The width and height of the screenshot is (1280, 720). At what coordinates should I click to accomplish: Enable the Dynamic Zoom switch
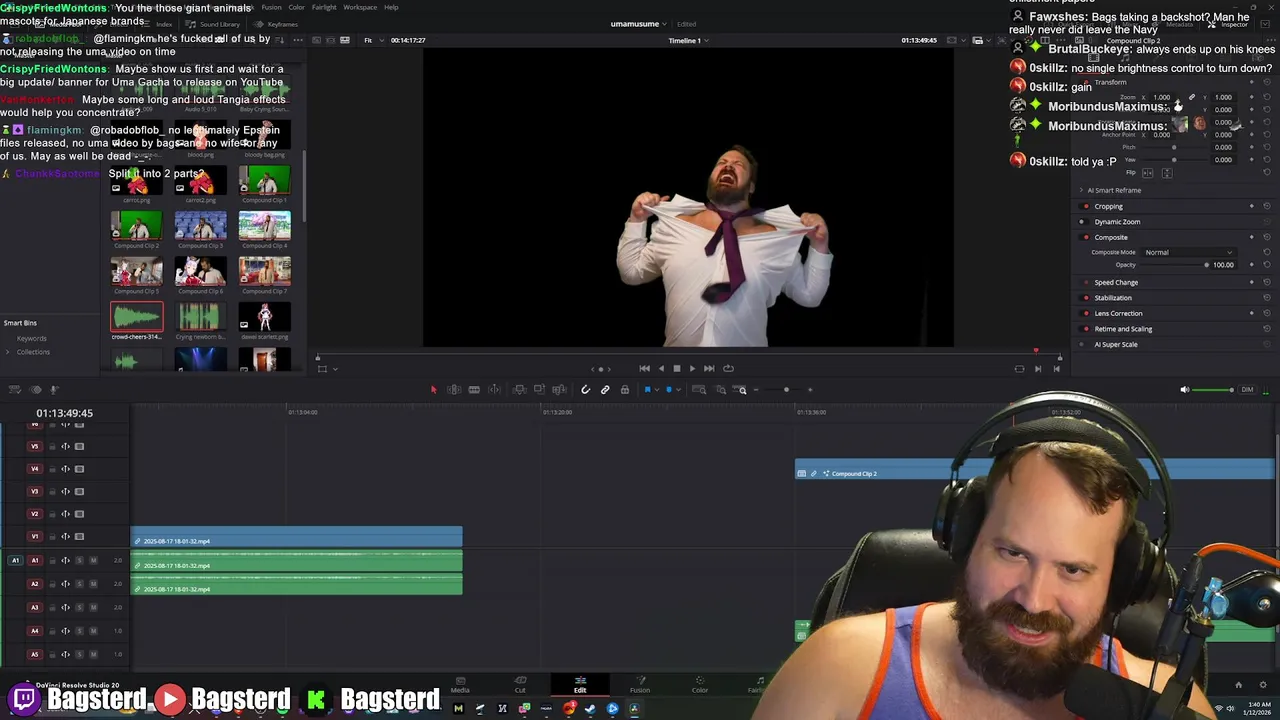pyautogui.click(x=1085, y=222)
